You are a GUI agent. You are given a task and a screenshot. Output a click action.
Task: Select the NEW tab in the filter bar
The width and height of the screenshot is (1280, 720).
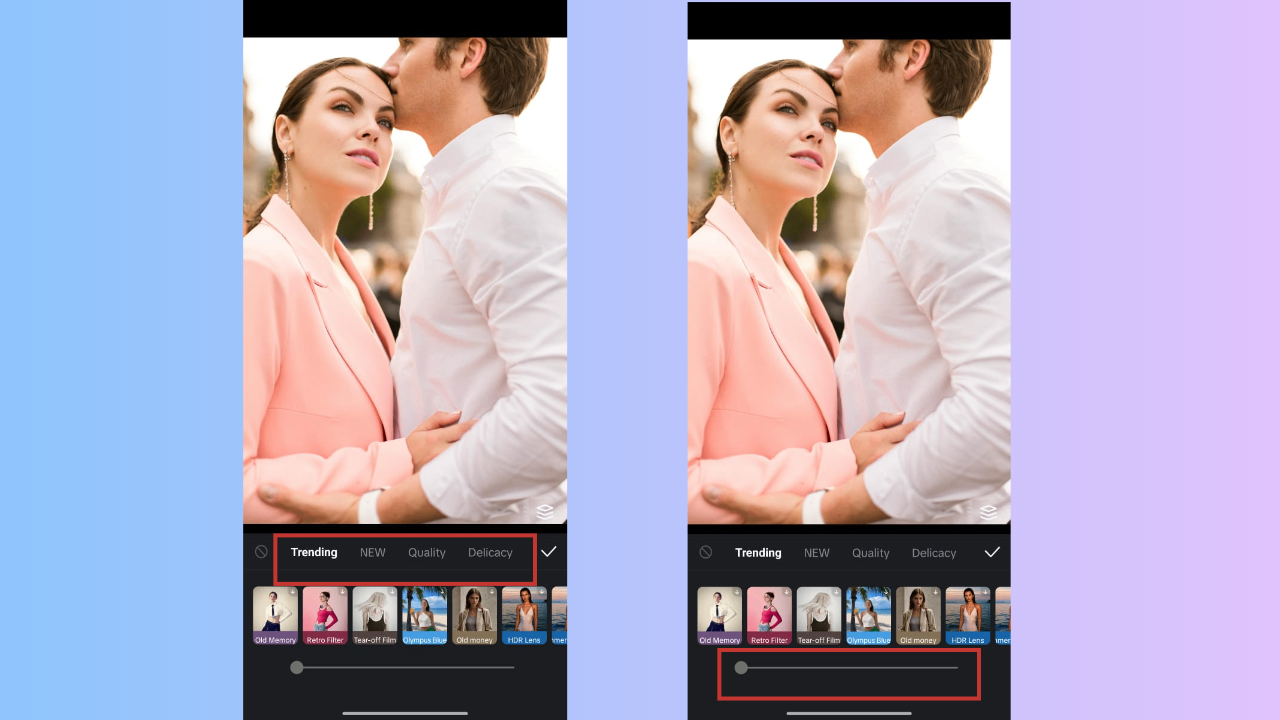372,552
